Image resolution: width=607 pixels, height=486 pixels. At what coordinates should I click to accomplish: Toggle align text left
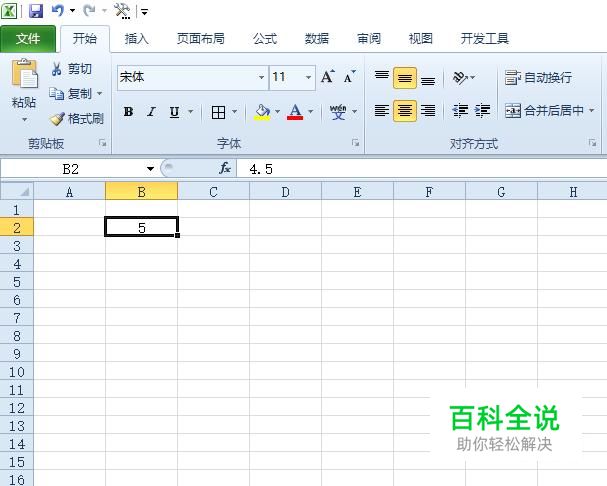[x=382, y=111]
